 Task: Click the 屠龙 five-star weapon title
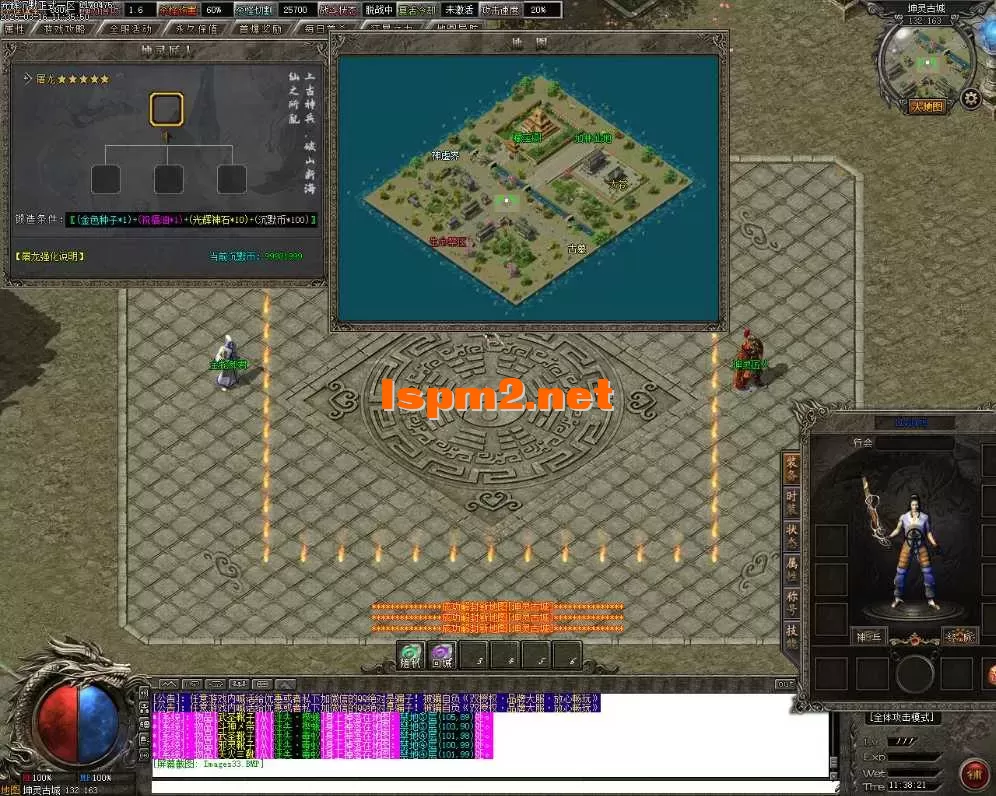click(72, 79)
